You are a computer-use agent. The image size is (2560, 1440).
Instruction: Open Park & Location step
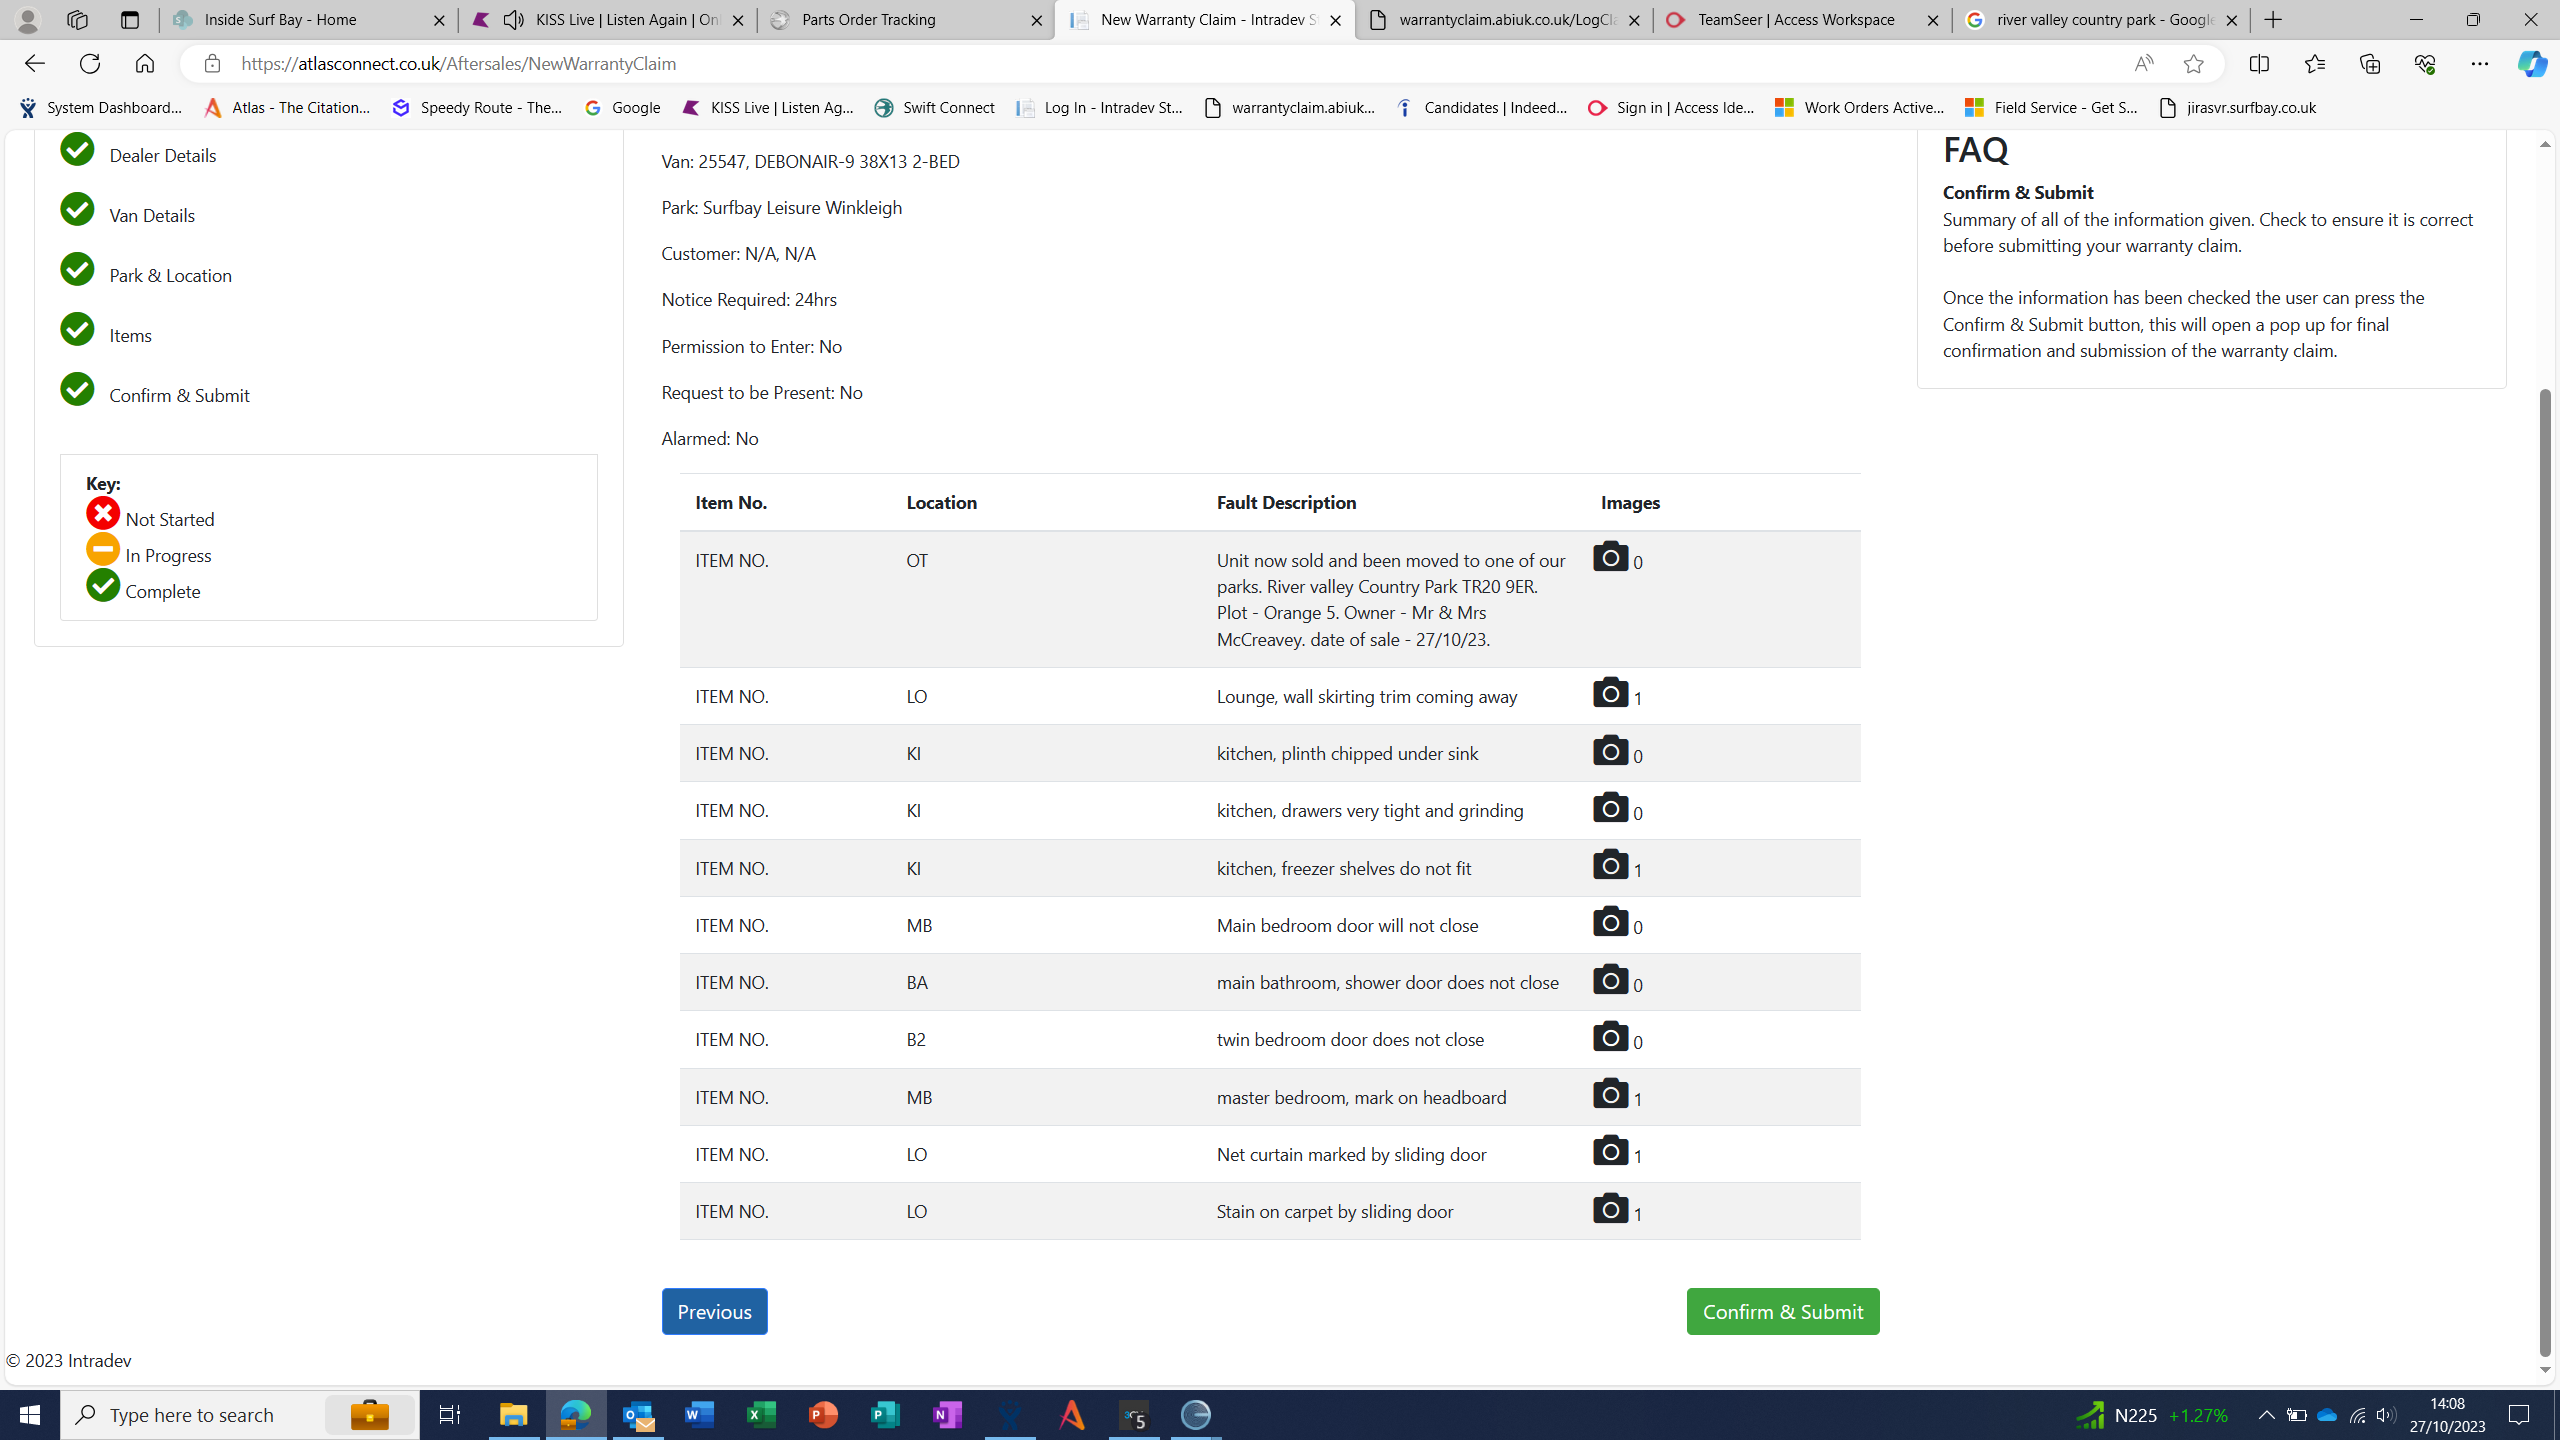point(171,275)
